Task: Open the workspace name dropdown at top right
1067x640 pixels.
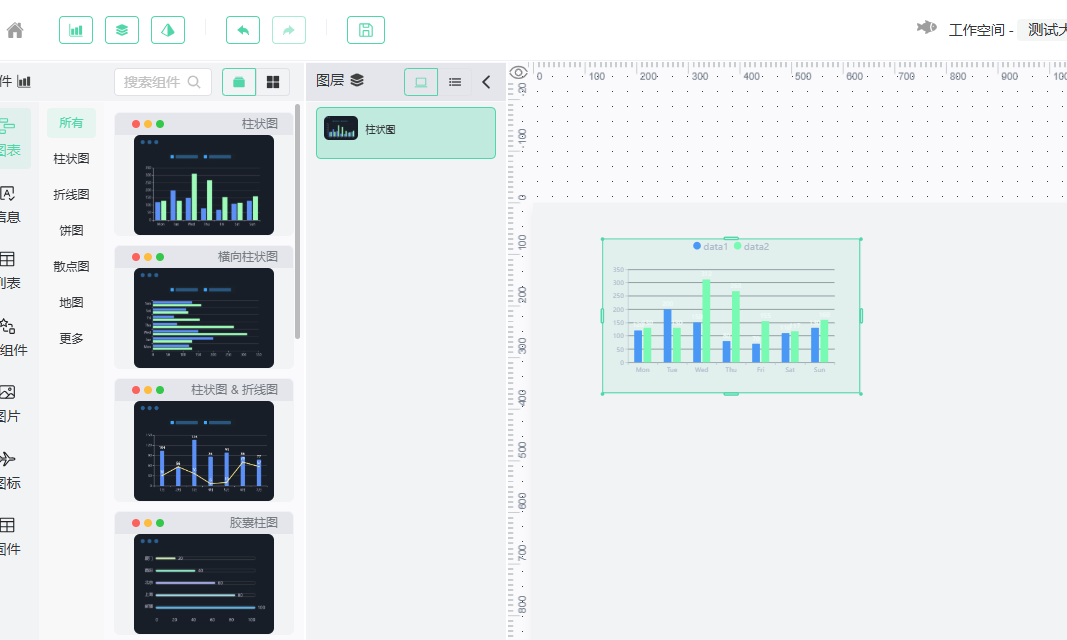Action: (x=1043, y=30)
